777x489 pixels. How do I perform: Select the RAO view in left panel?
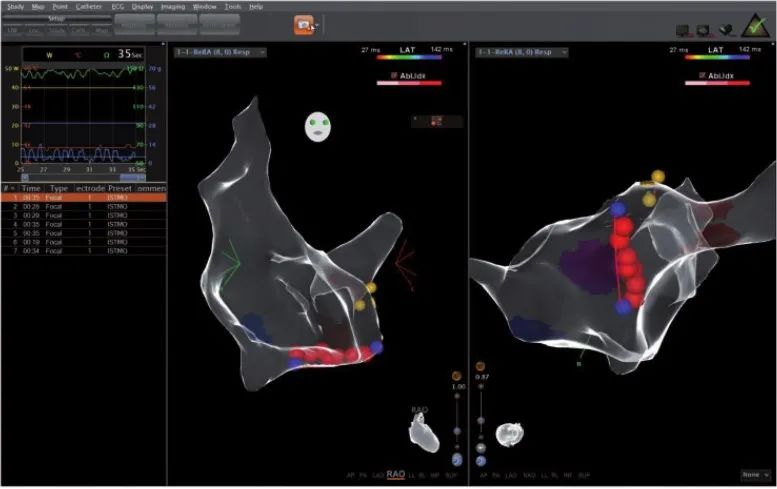coord(397,474)
